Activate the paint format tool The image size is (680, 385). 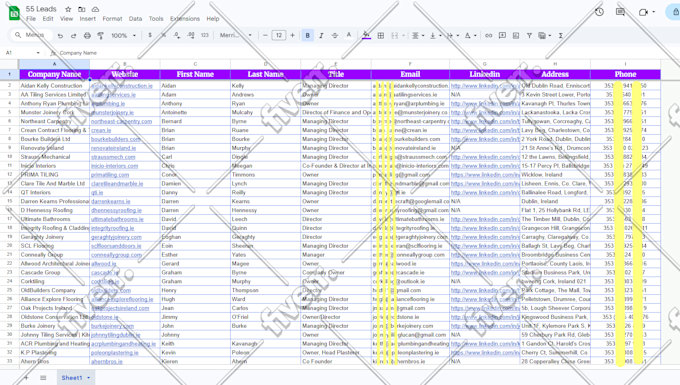click(x=100, y=36)
